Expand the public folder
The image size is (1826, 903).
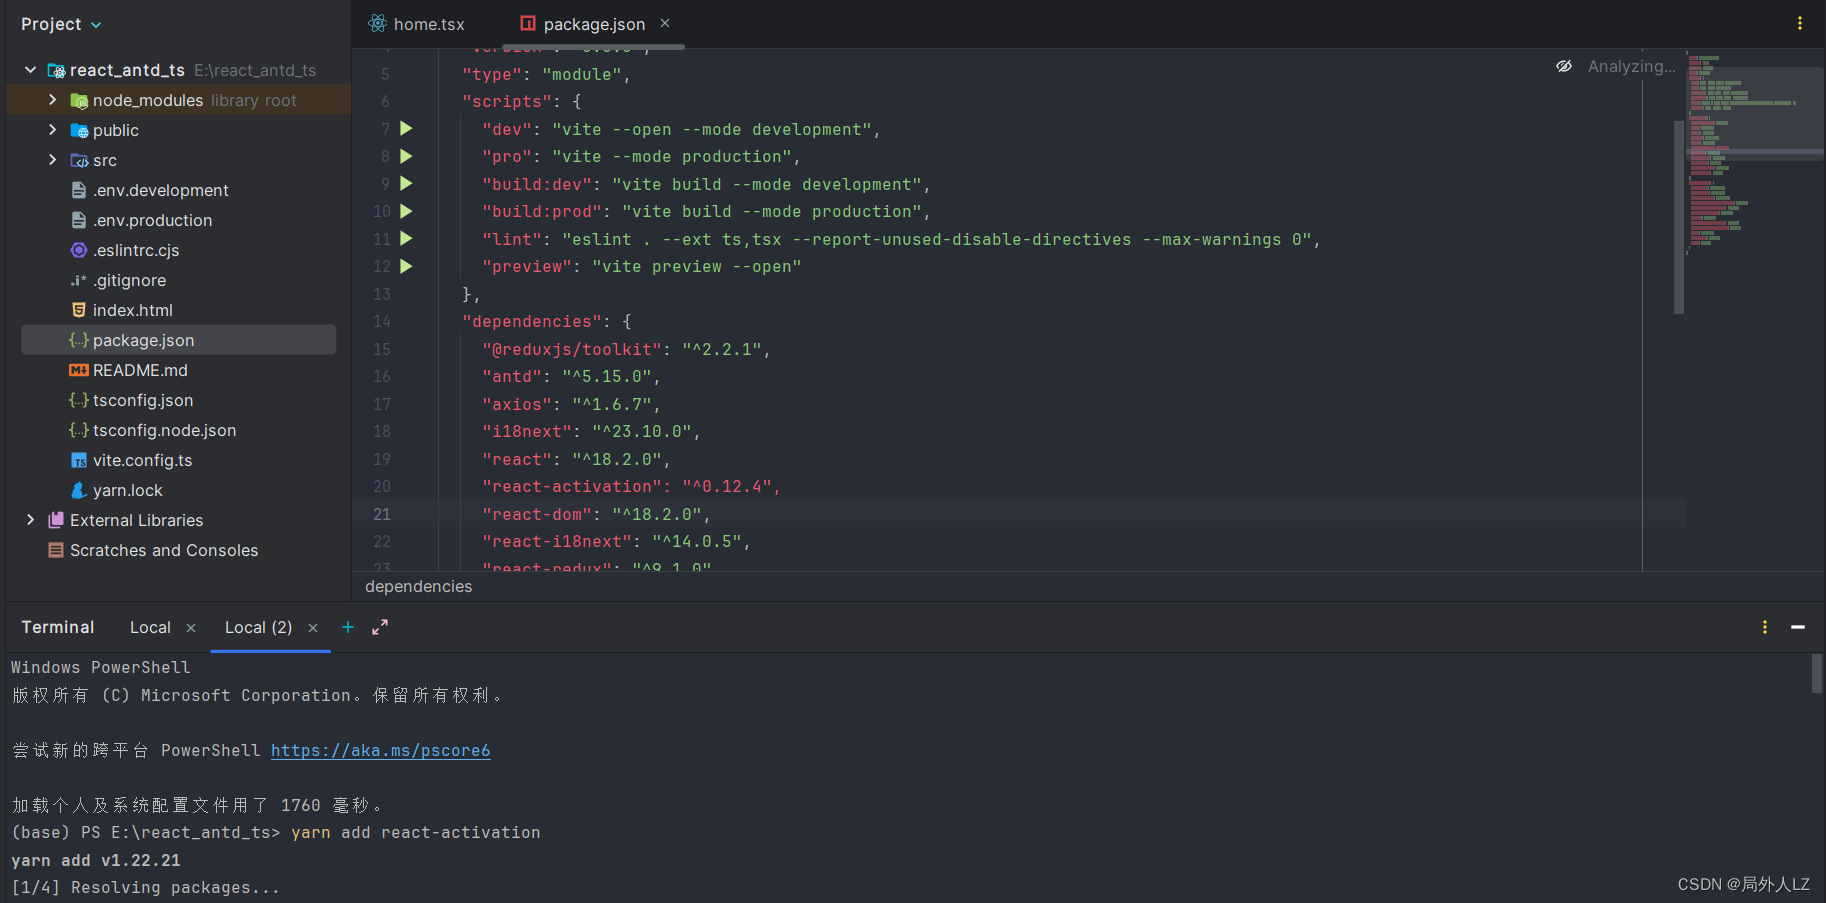click(x=52, y=130)
